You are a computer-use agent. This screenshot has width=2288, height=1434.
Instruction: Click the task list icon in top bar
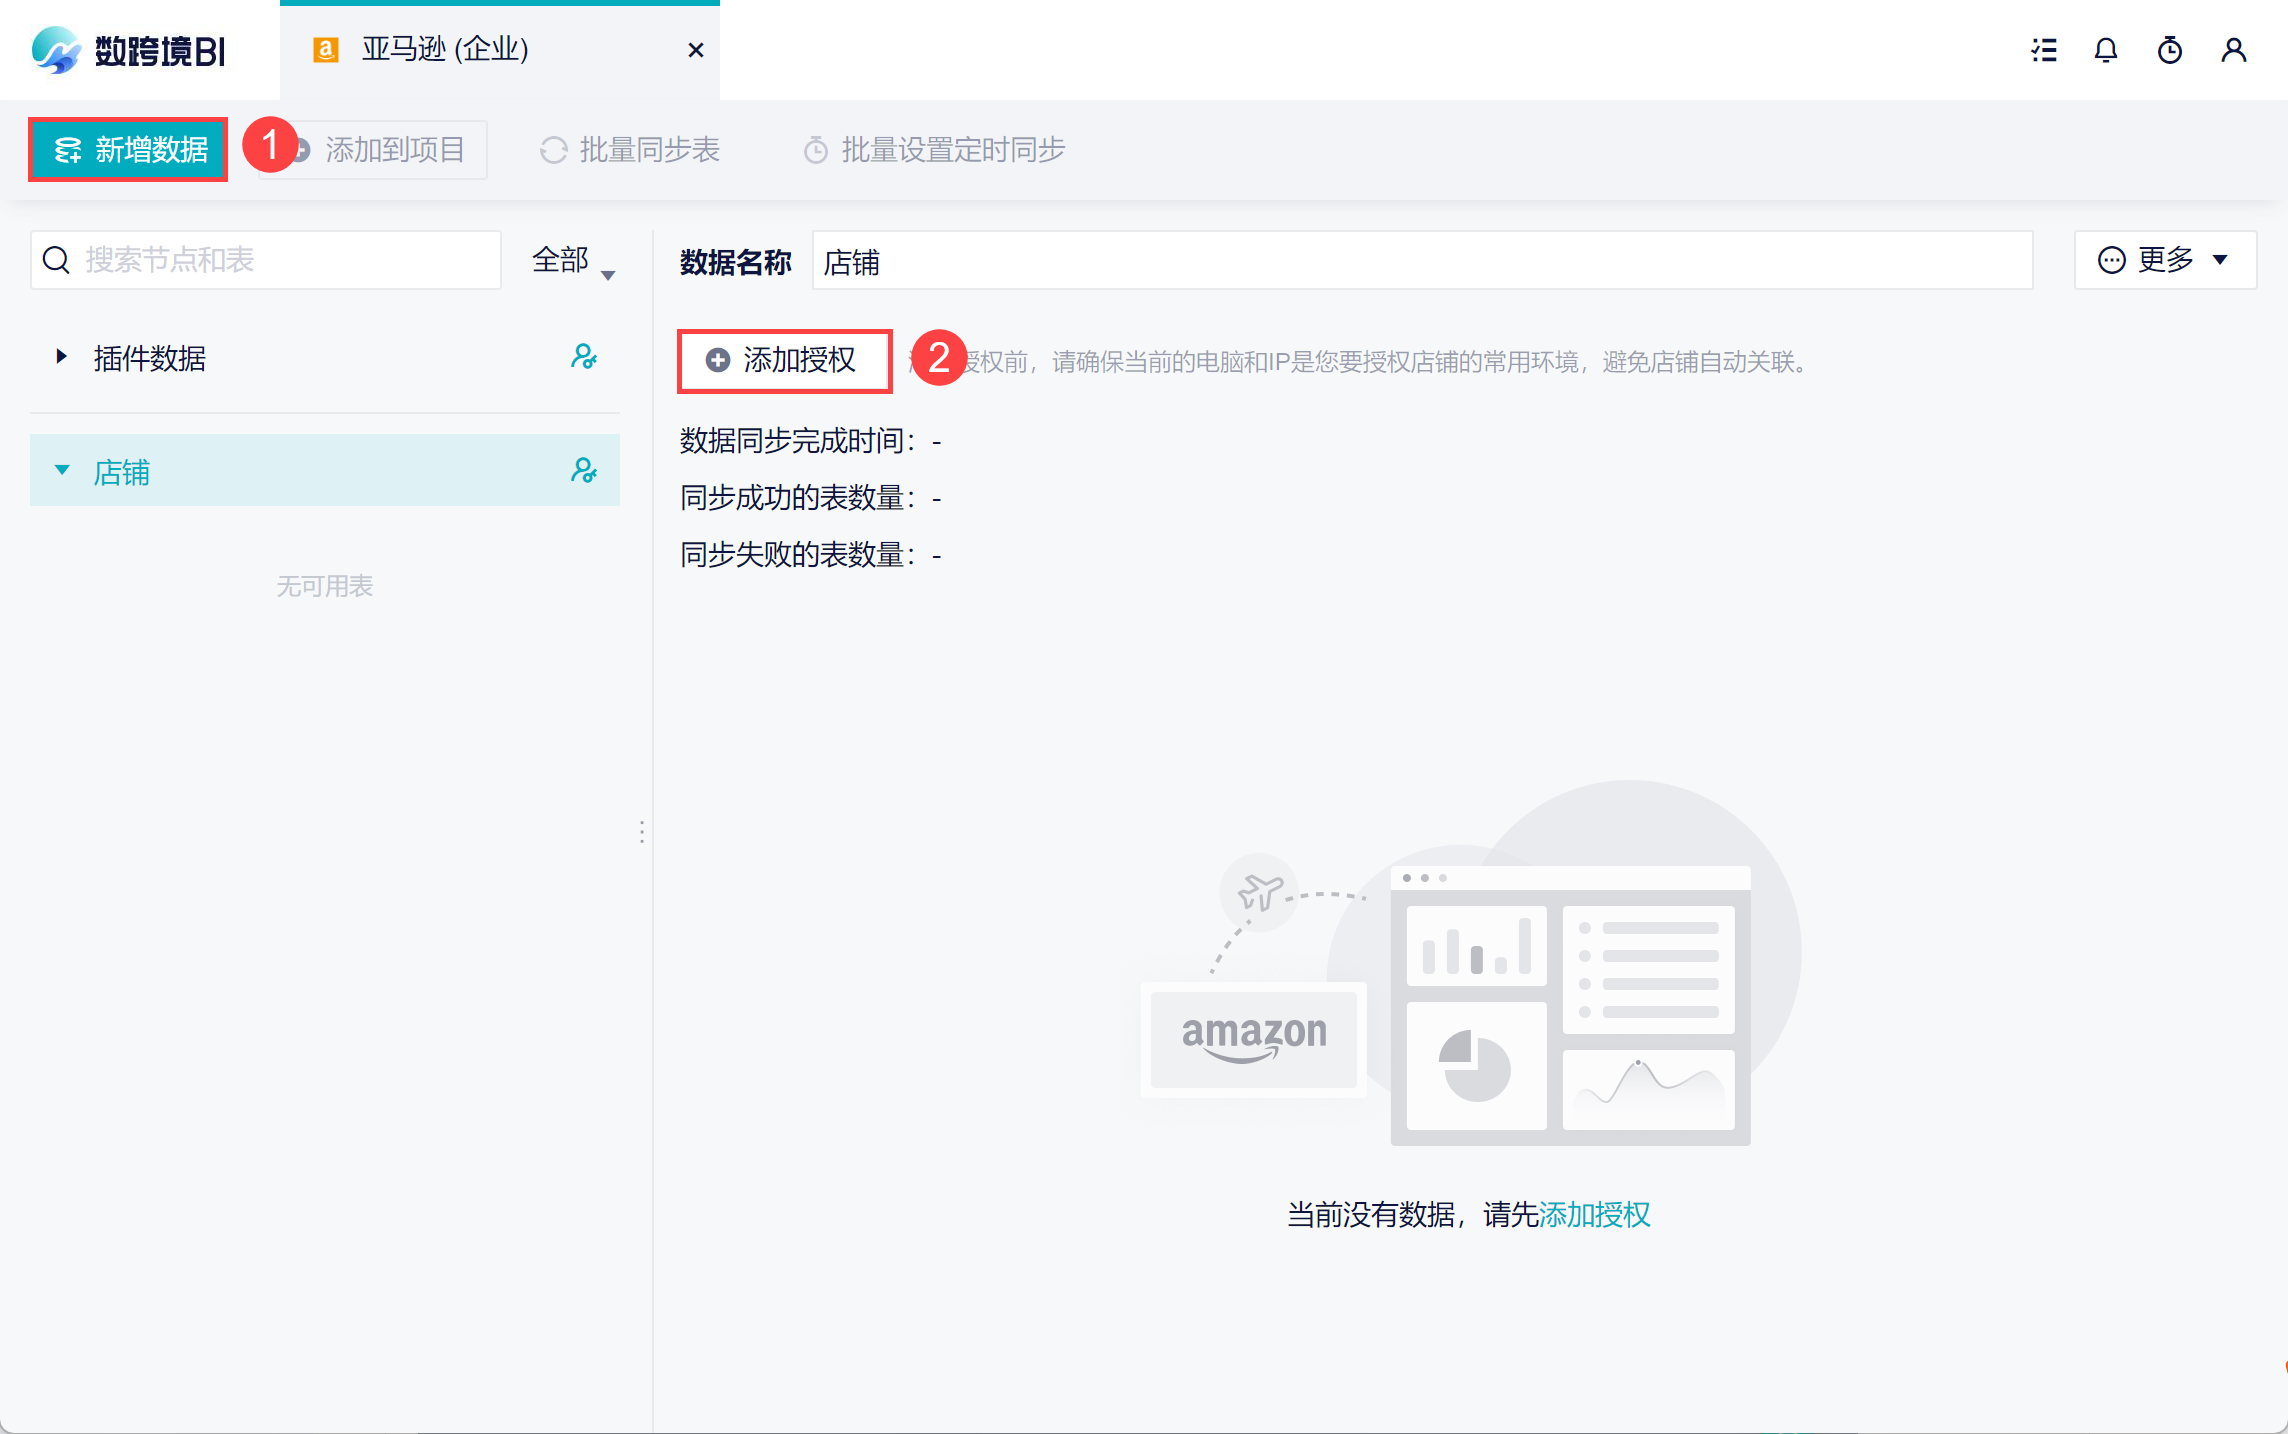2044,50
